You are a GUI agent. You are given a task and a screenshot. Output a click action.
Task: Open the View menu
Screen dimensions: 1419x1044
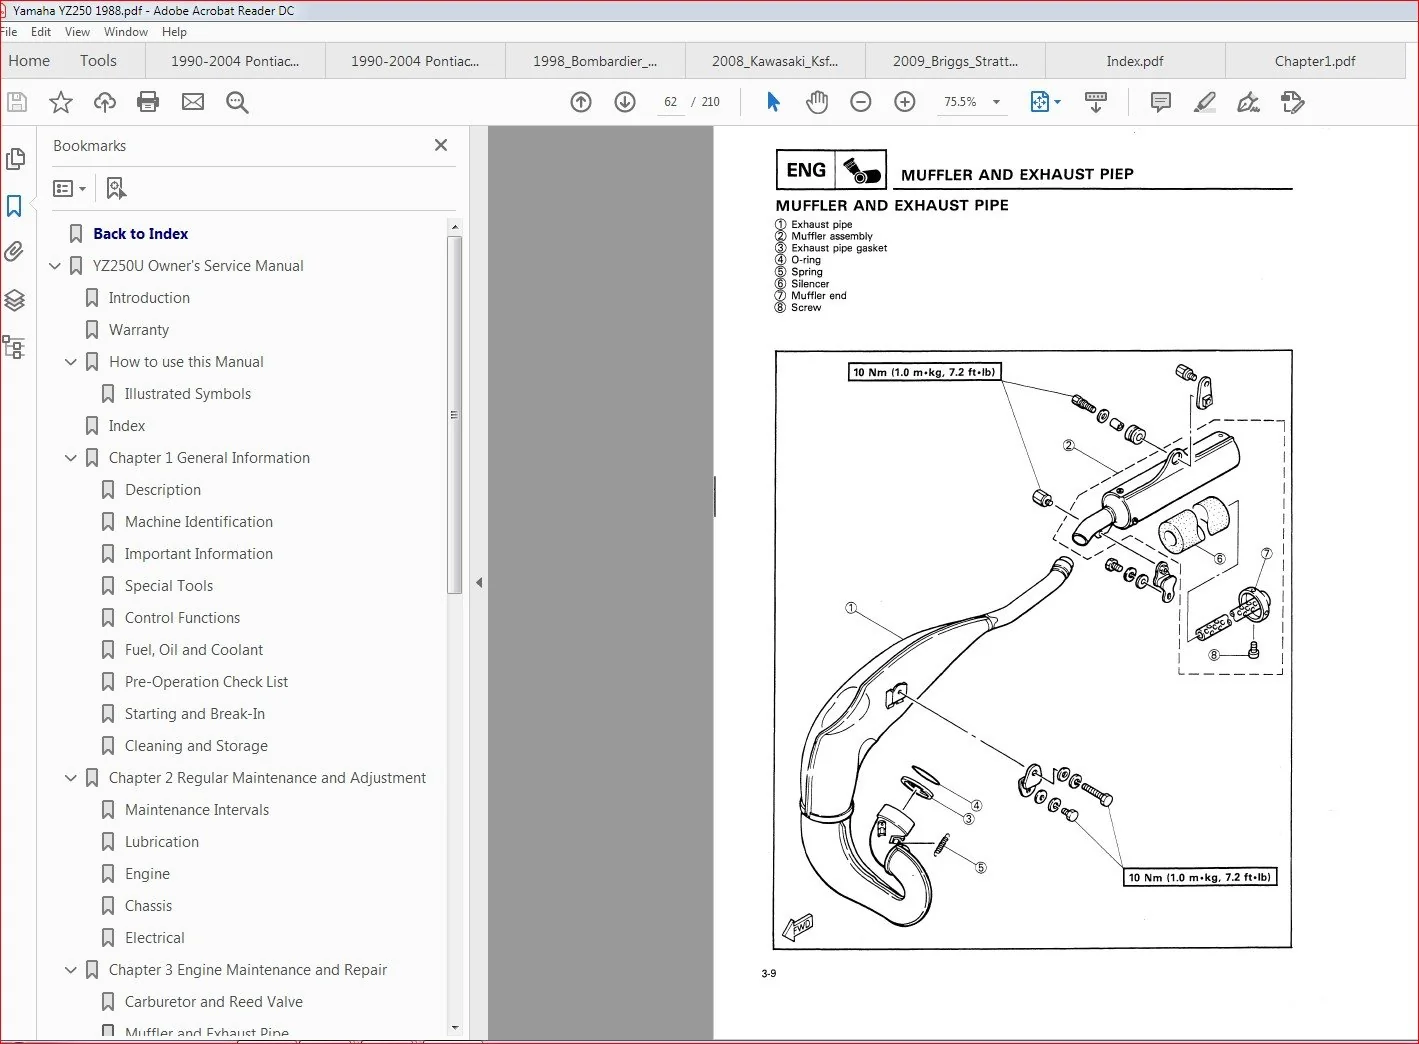(x=77, y=32)
